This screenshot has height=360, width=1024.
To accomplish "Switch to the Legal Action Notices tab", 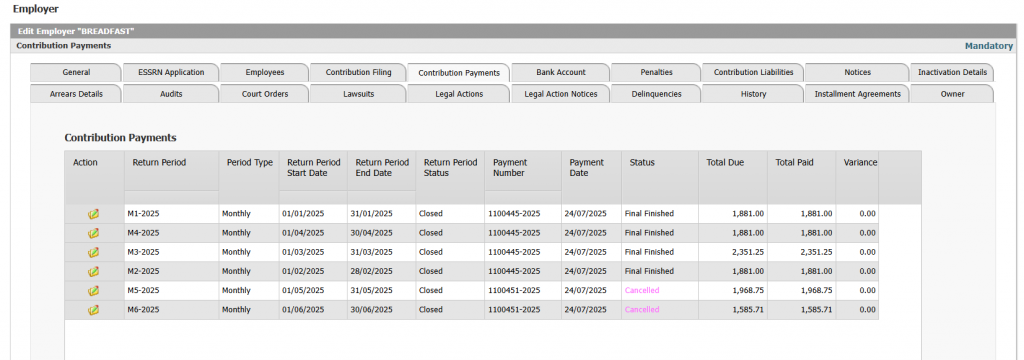I will [560, 94].
